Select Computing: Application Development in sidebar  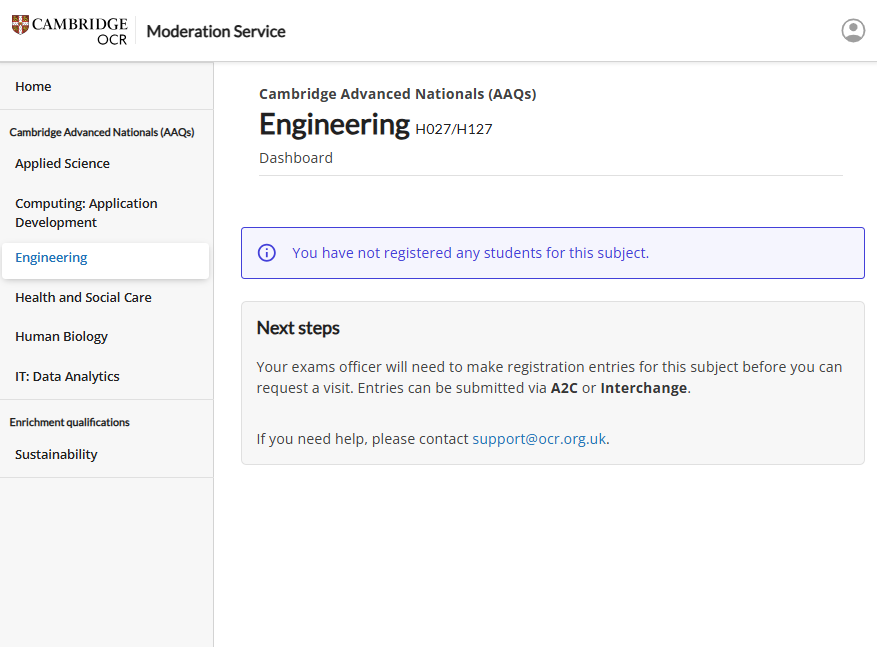(86, 213)
